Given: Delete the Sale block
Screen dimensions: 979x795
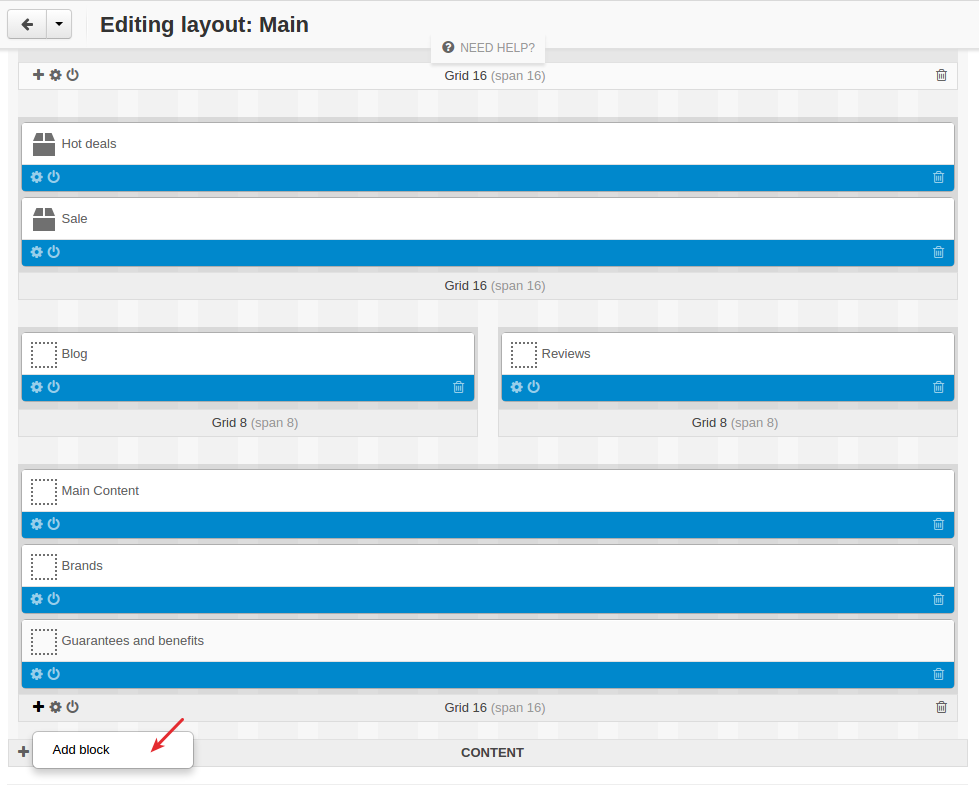Looking at the screenshot, I should click(938, 252).
